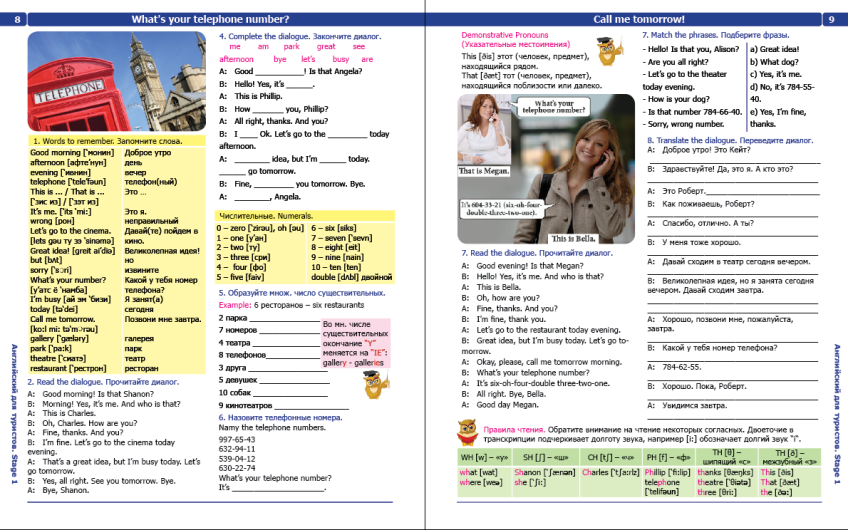Click the owl icon beside Demonstrative Pronouns
The image size is (848, 530).
[x=610, y=51]
